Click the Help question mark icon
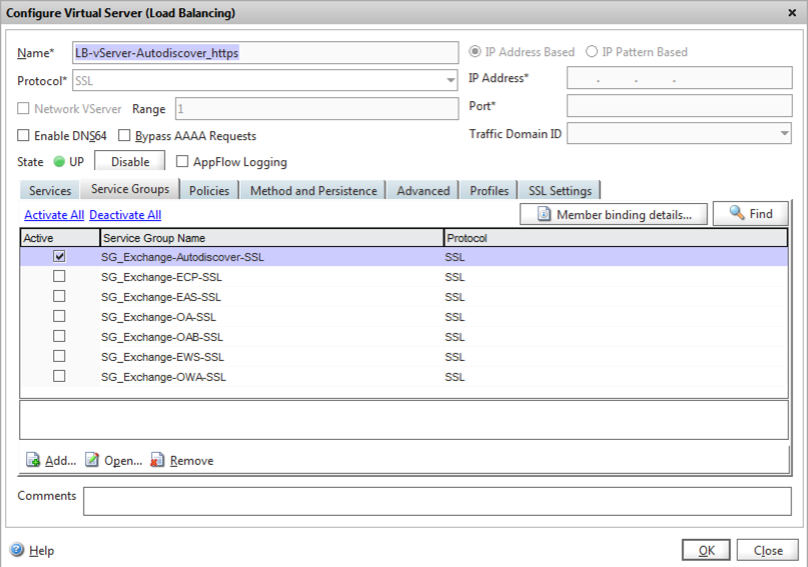Image resolution: width=808 pixels, height=567 pixels. click(17, 550)
